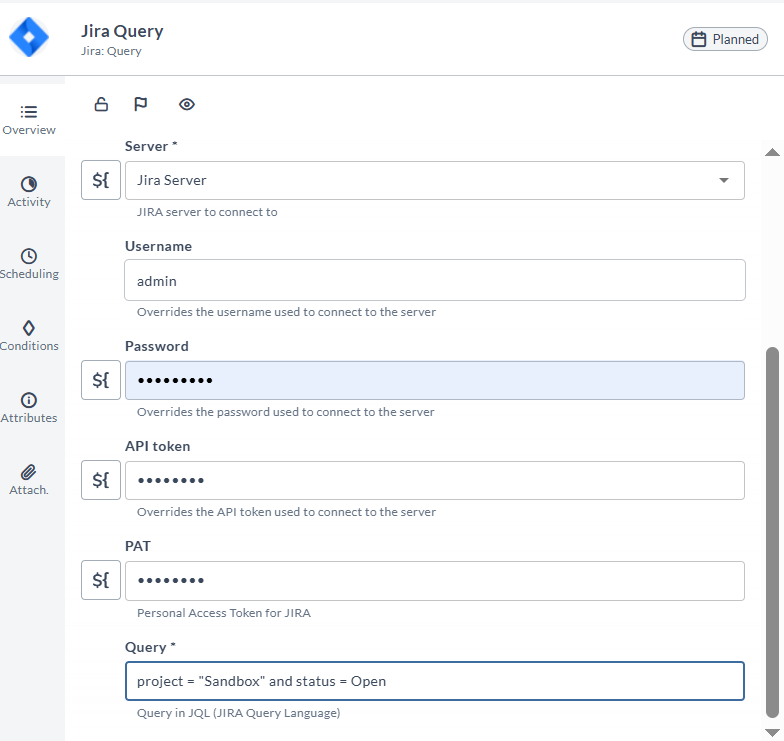Click the 'Overrides the username' hint text

coord(286,312)
